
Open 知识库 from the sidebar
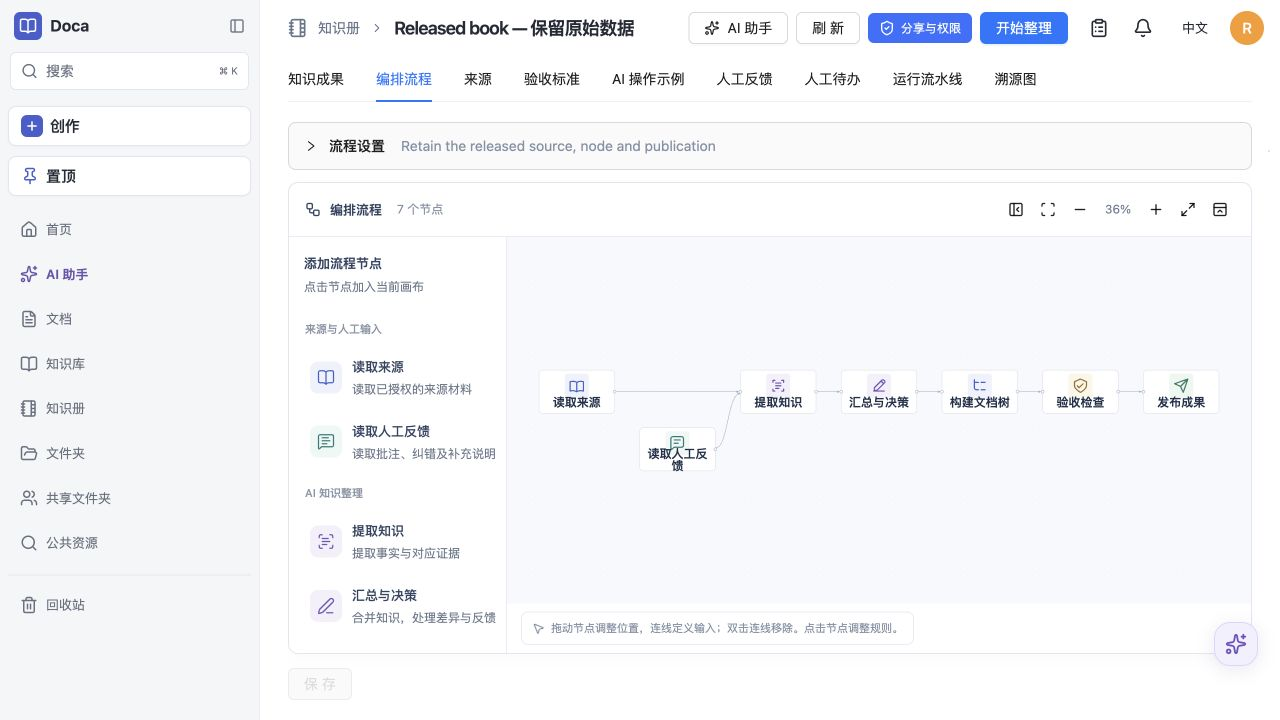click(129, 364)
